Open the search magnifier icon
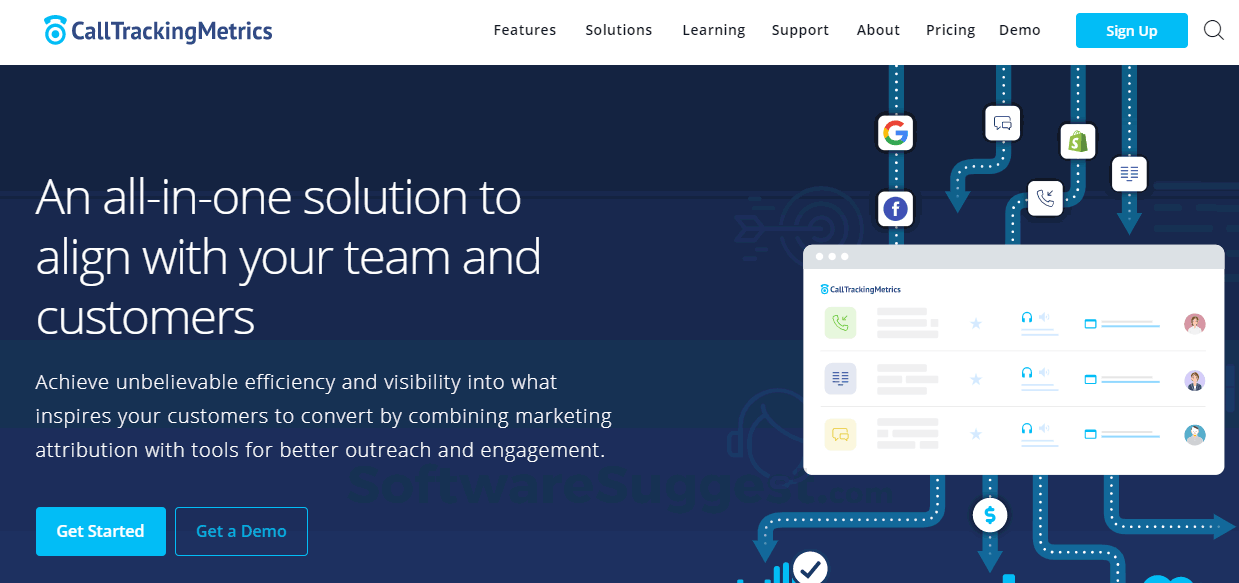 coord(1214,30)
